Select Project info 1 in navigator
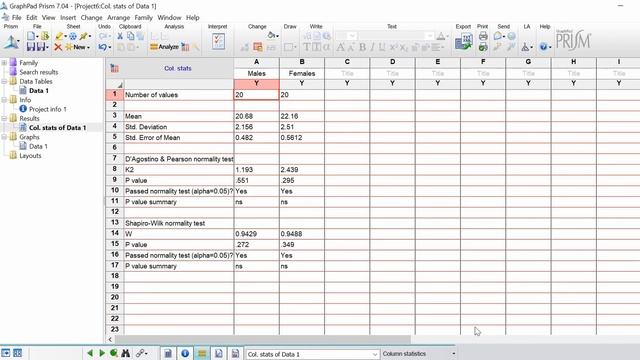This screenshot has height=360, width=640. [47, 109]
